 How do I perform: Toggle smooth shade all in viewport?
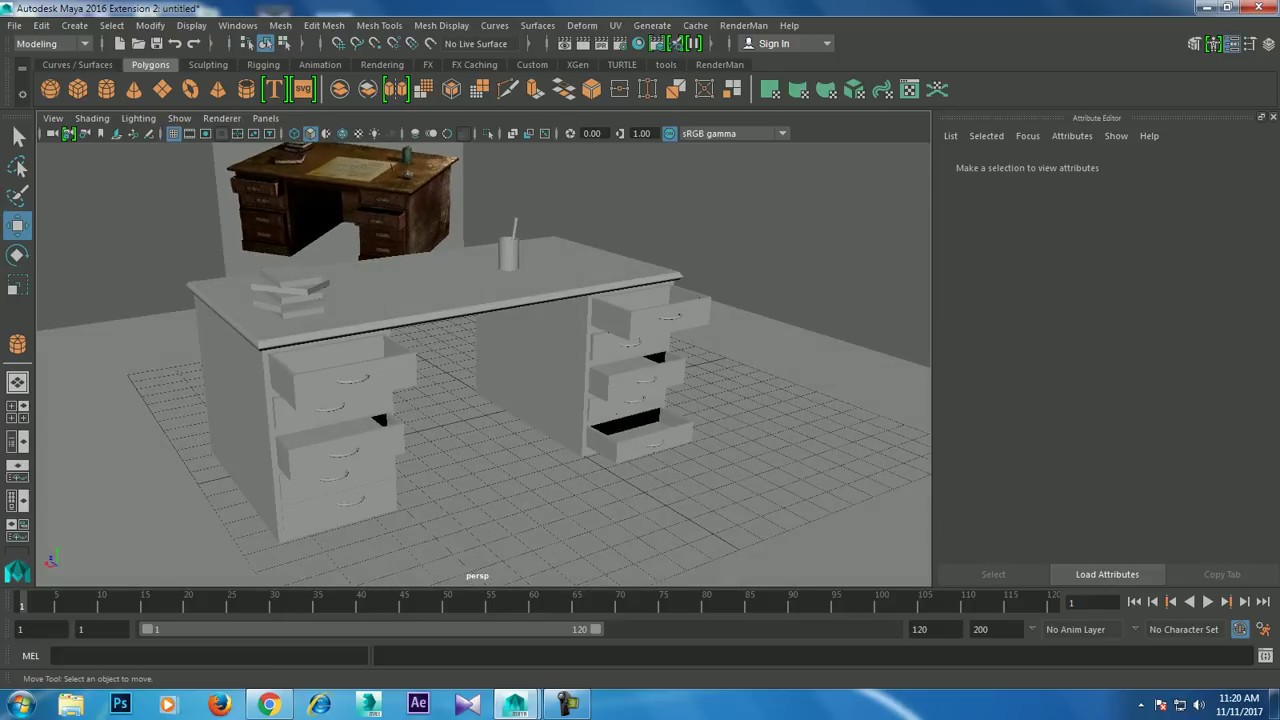[310, 134]
